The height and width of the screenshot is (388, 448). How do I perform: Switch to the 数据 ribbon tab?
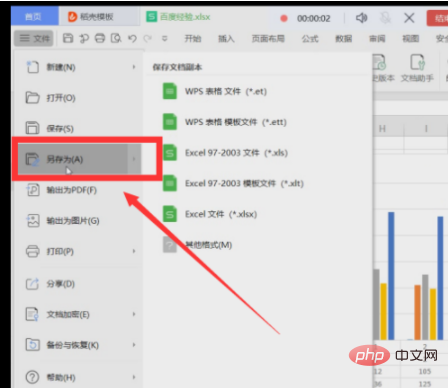tap(344, 39)
